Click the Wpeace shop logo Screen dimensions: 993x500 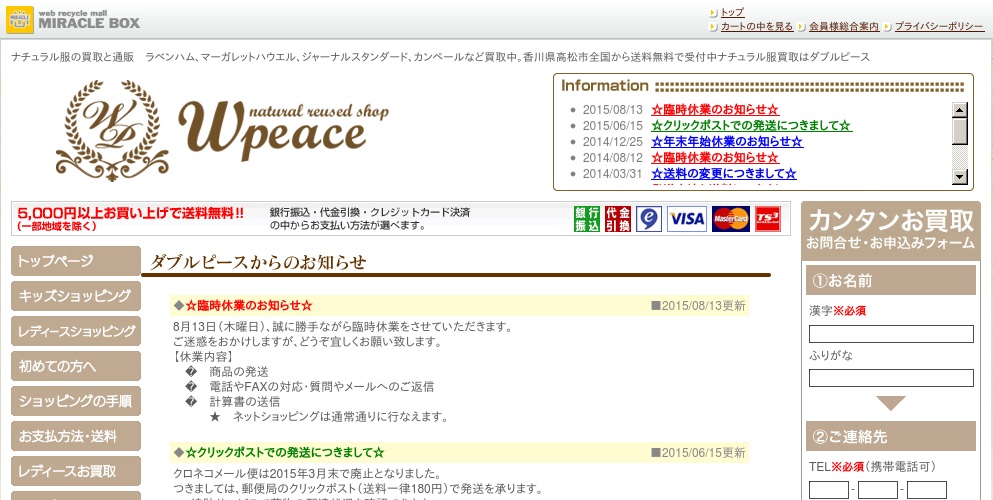tap(222, 128)
